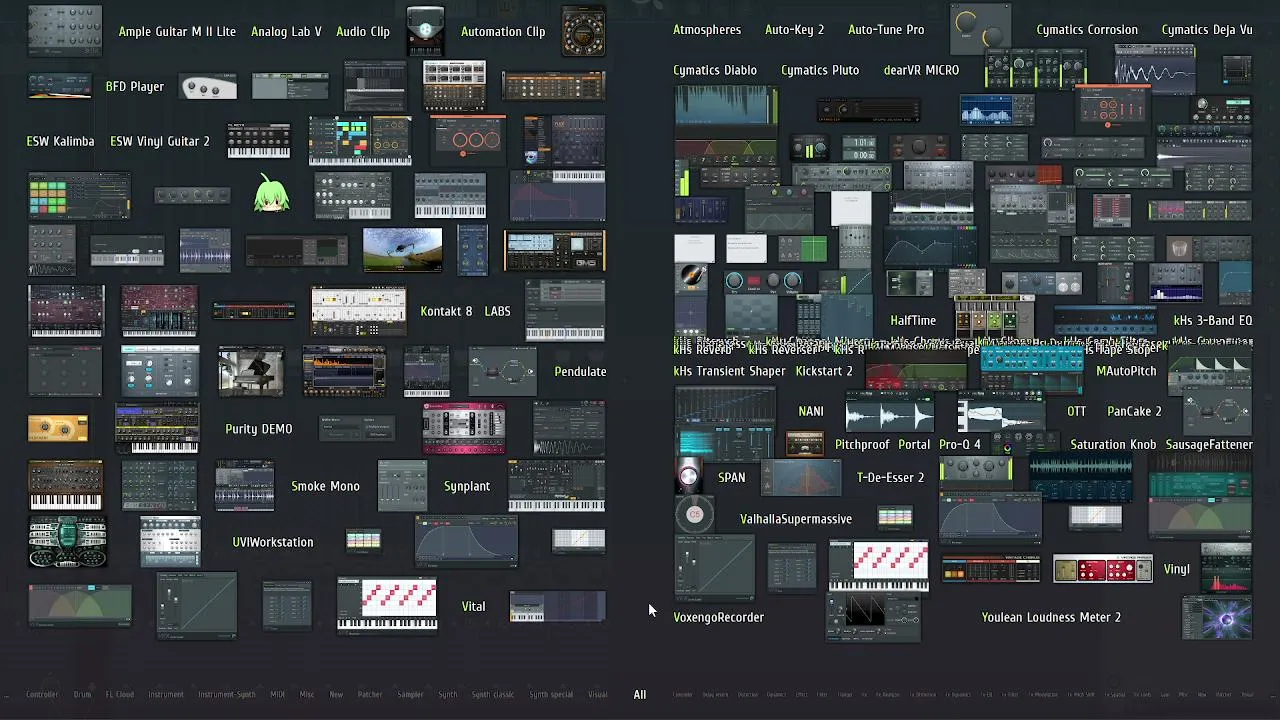1280x720 pixels.
Task: Open the white blank thumbnail in effects panel
Action: (851, 209)
